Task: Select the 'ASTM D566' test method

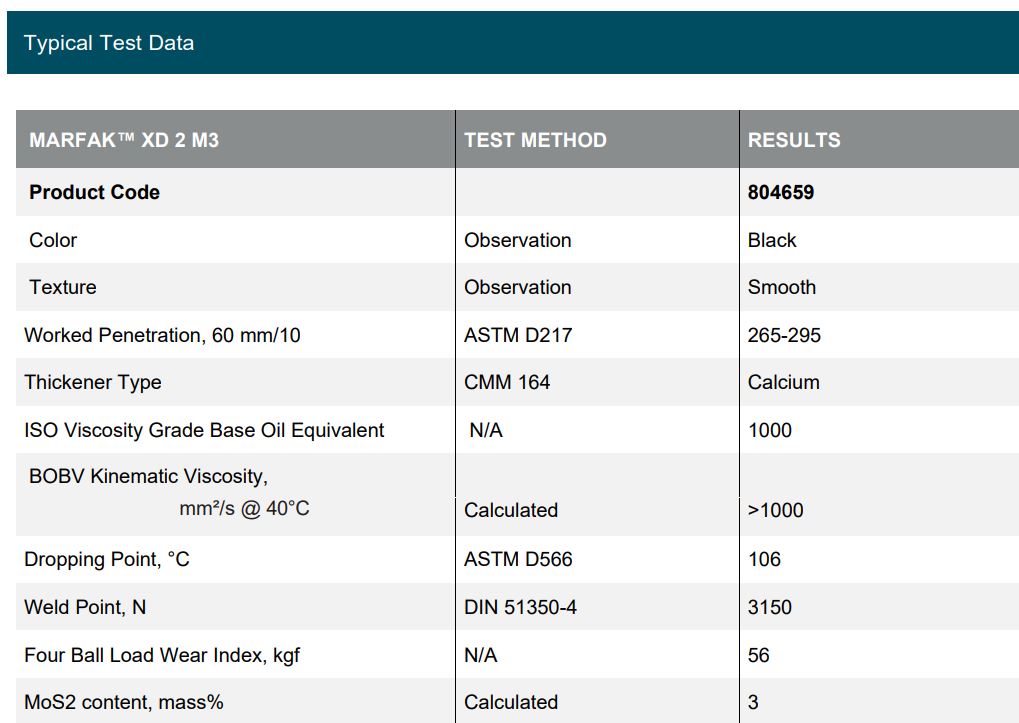Action: pyautogui.click(x=518, y=559)
